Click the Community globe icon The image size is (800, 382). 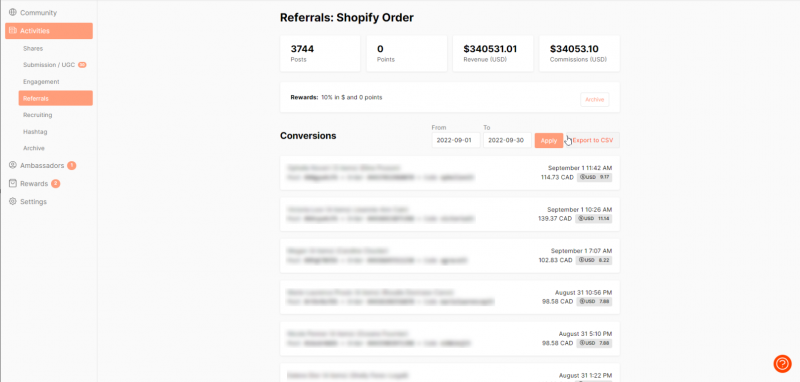tap(13, 13)
